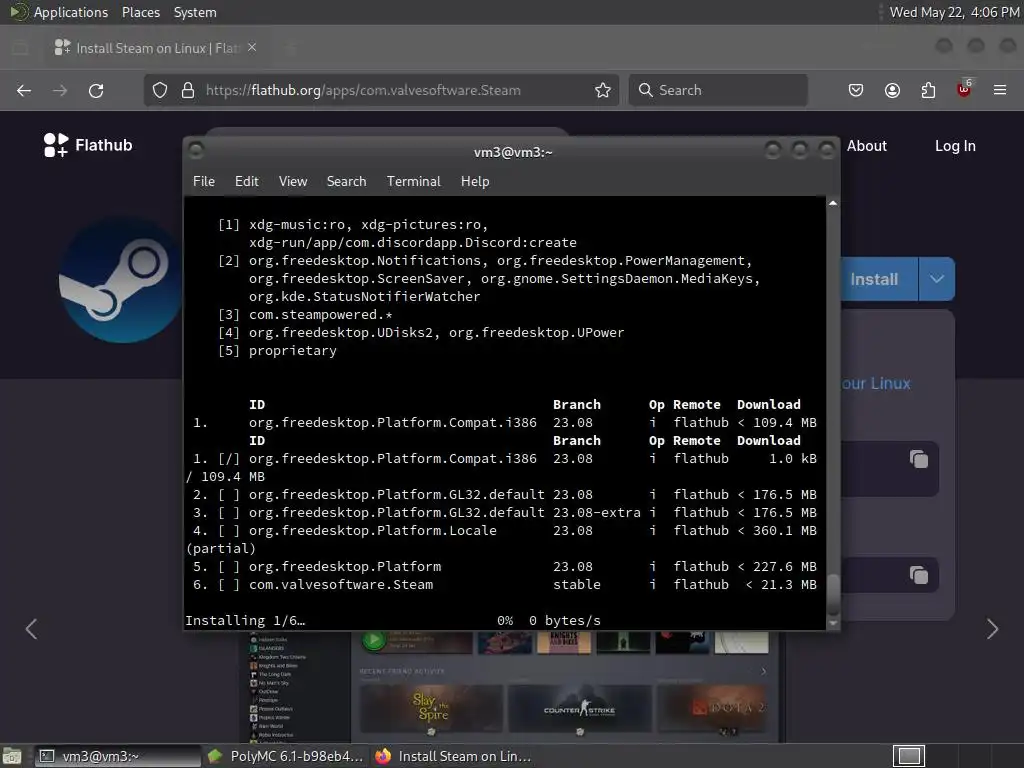Open the terminal Search menu
This screenshot has height=768, width=1024.
click(346, 181)
